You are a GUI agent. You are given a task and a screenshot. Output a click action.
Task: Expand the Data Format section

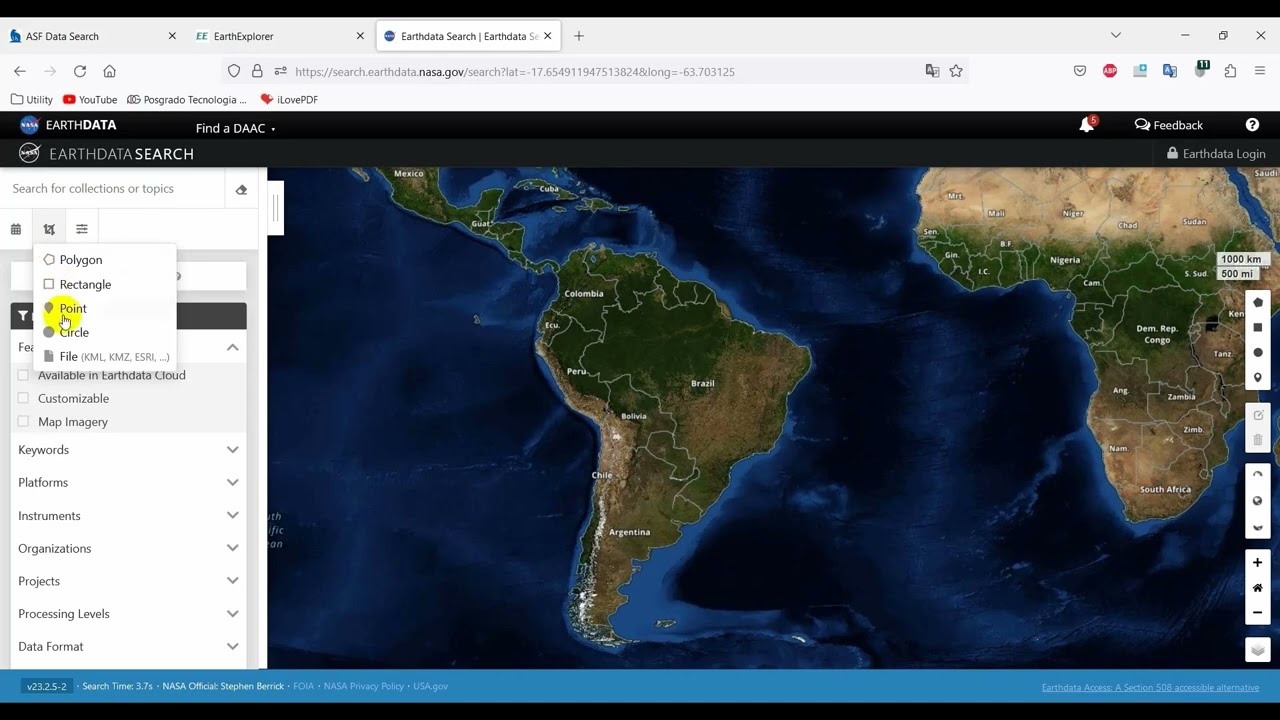[128, 647]
